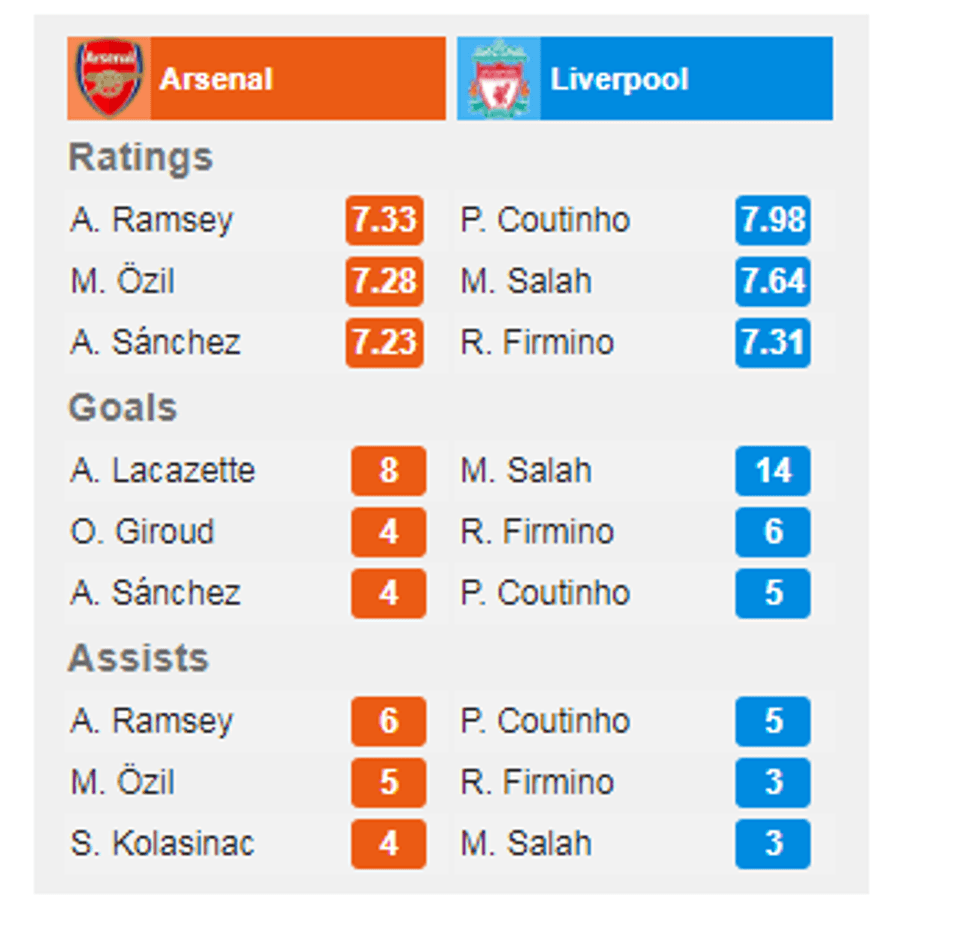Click R. Firmino in the Assists section

(537, 782)
